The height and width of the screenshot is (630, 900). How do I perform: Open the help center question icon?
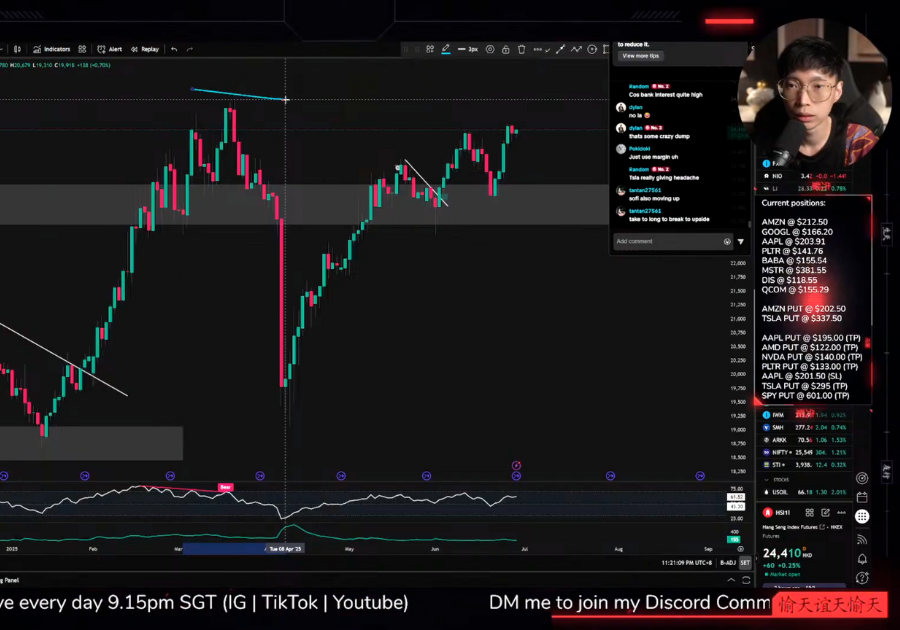(x=862, y=578)
